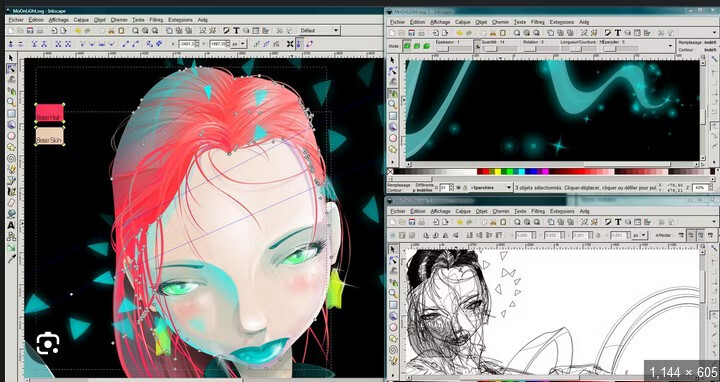
Task: Choose the Eraser tool in the main toolbox
Action: coord(11,203)
